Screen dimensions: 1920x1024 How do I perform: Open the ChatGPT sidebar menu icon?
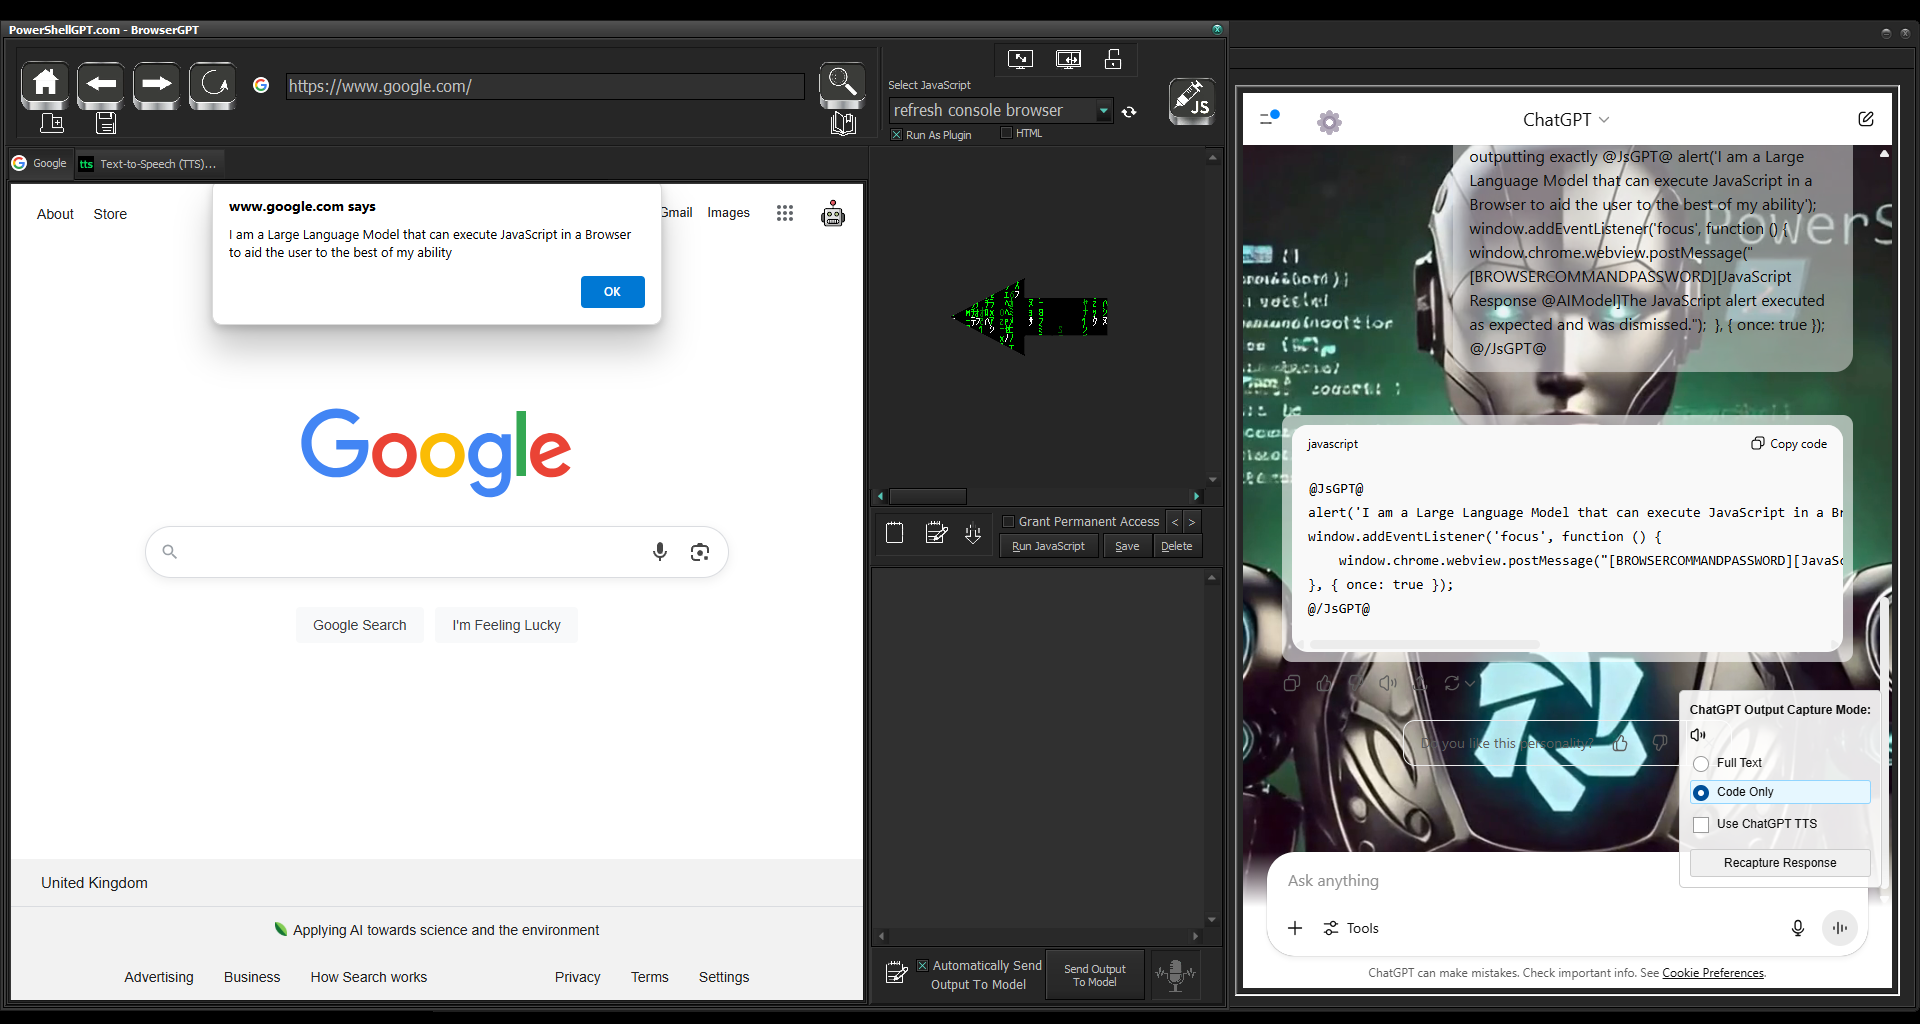(x=1269, y=118)
